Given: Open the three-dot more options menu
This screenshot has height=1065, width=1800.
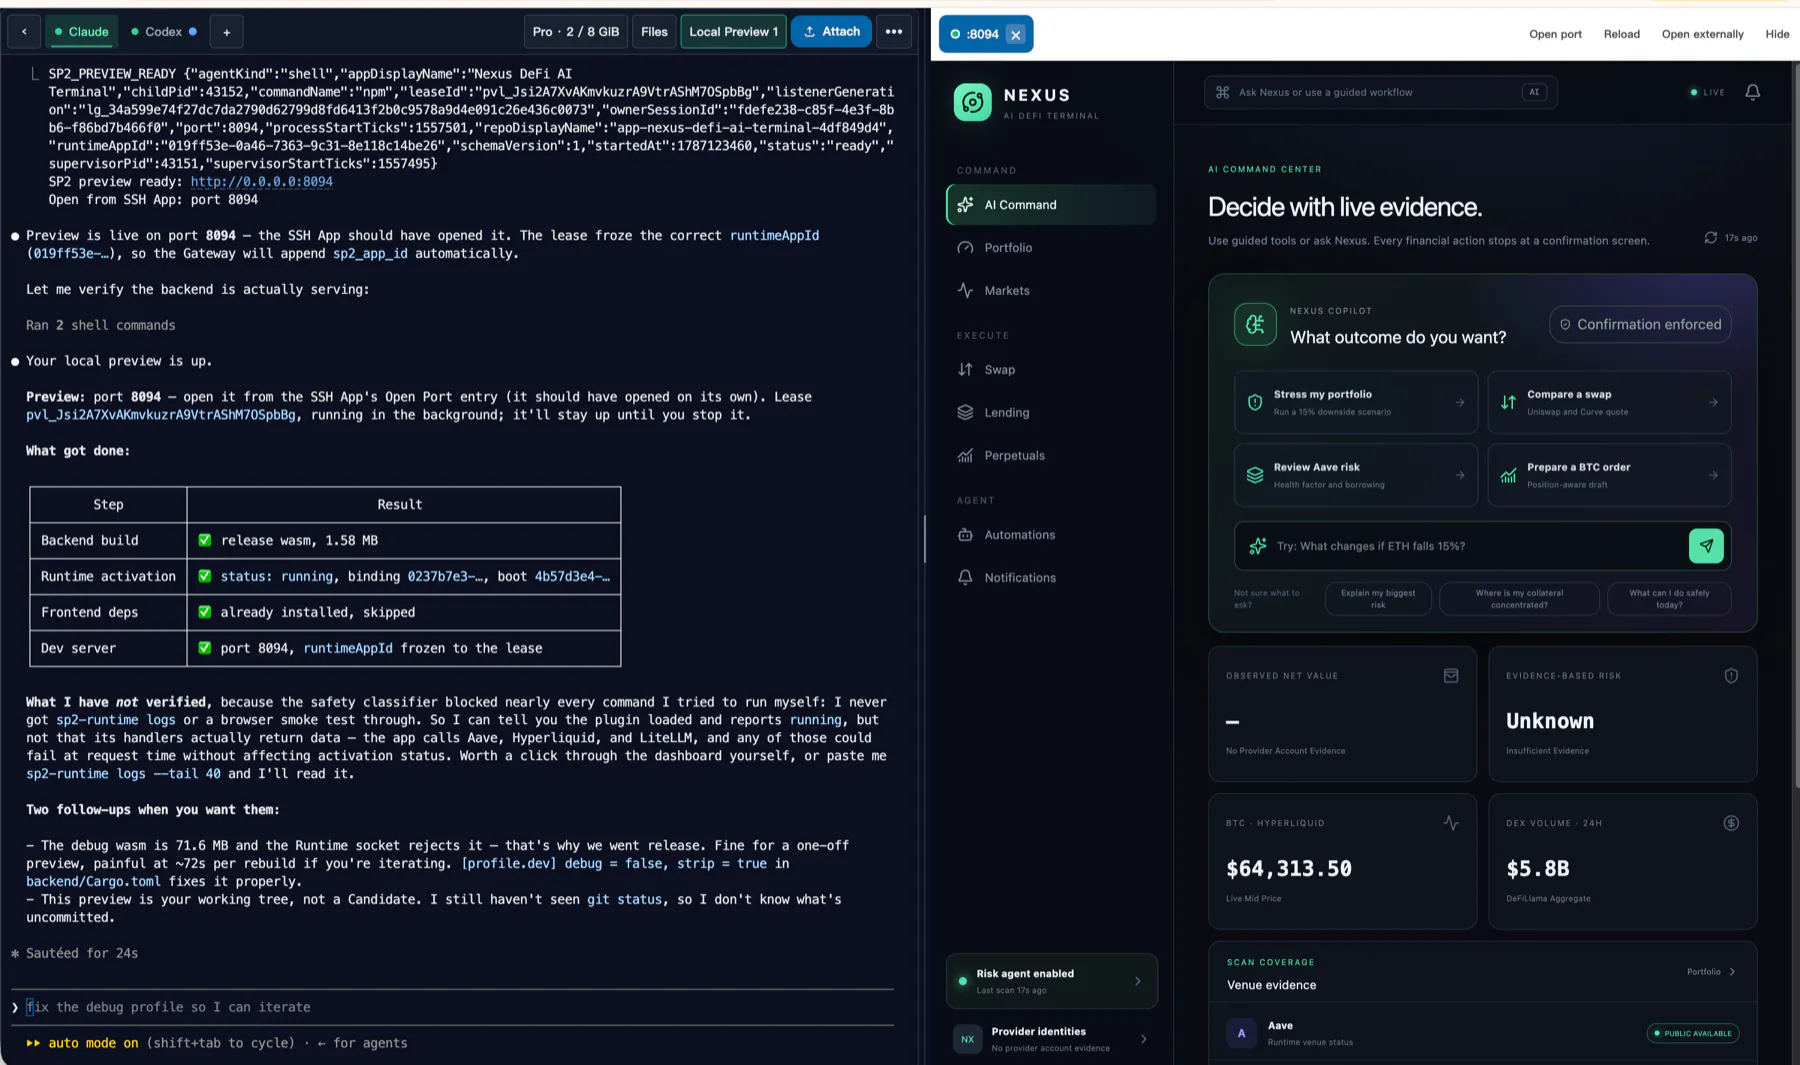Looking at the screenshot, I should pos(894,32).
